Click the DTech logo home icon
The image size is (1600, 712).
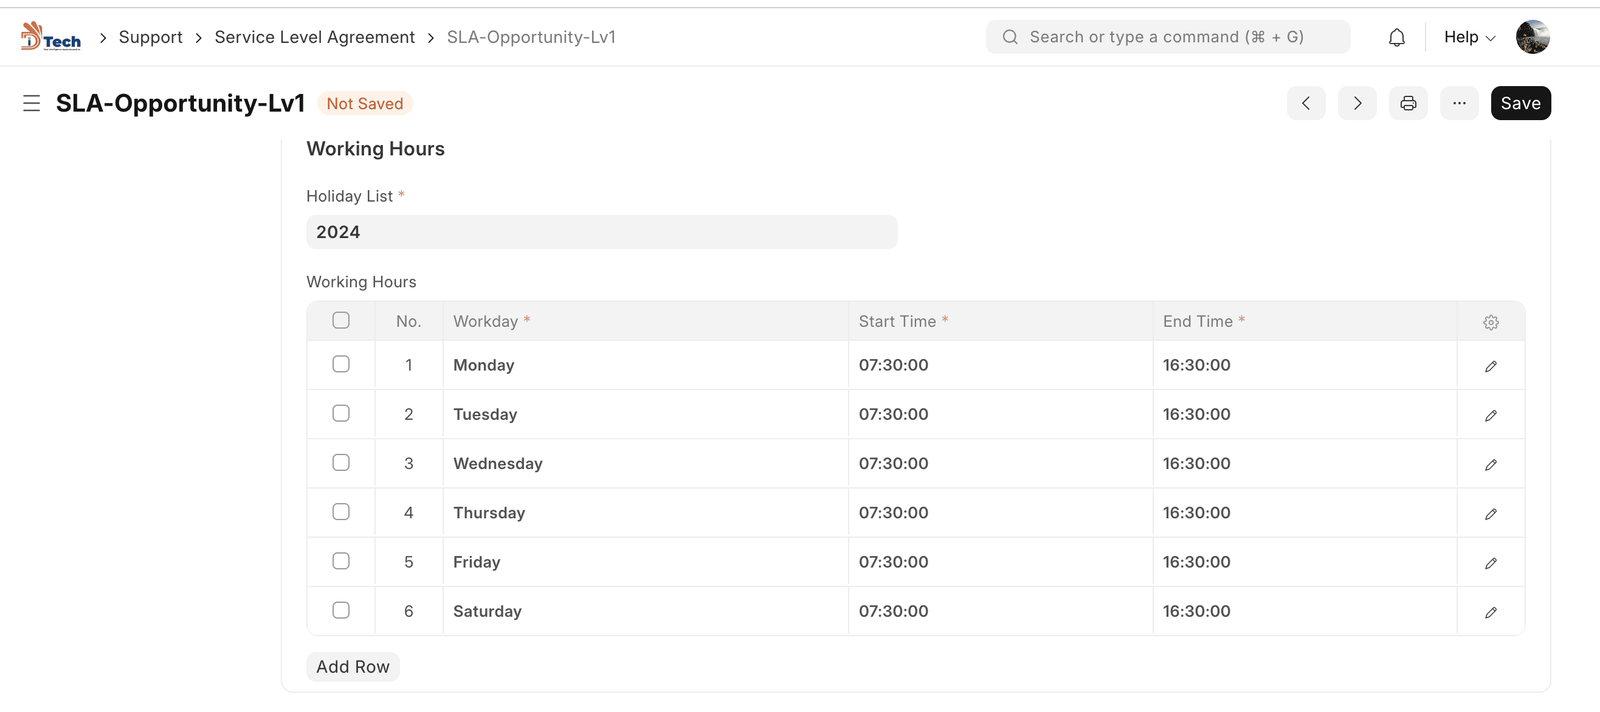coord(51,37)
